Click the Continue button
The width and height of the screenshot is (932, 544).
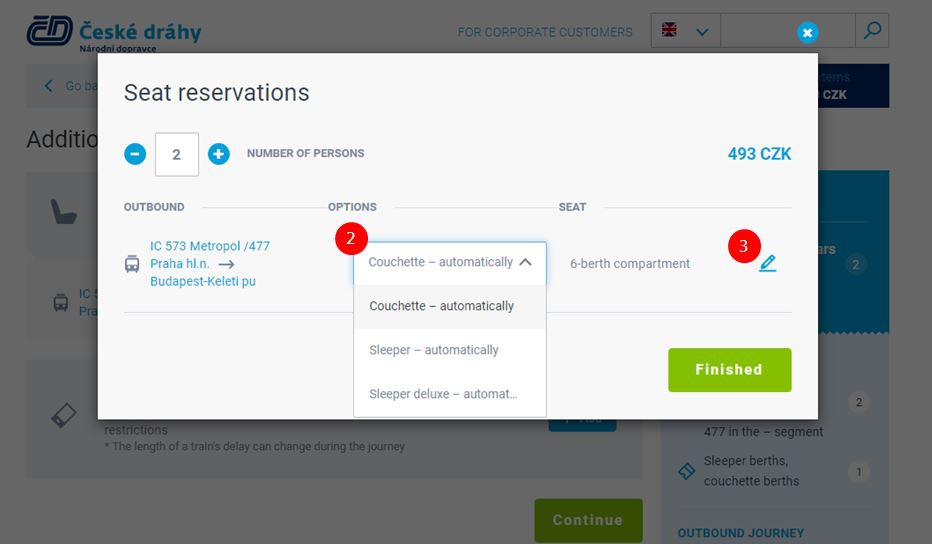588,520
